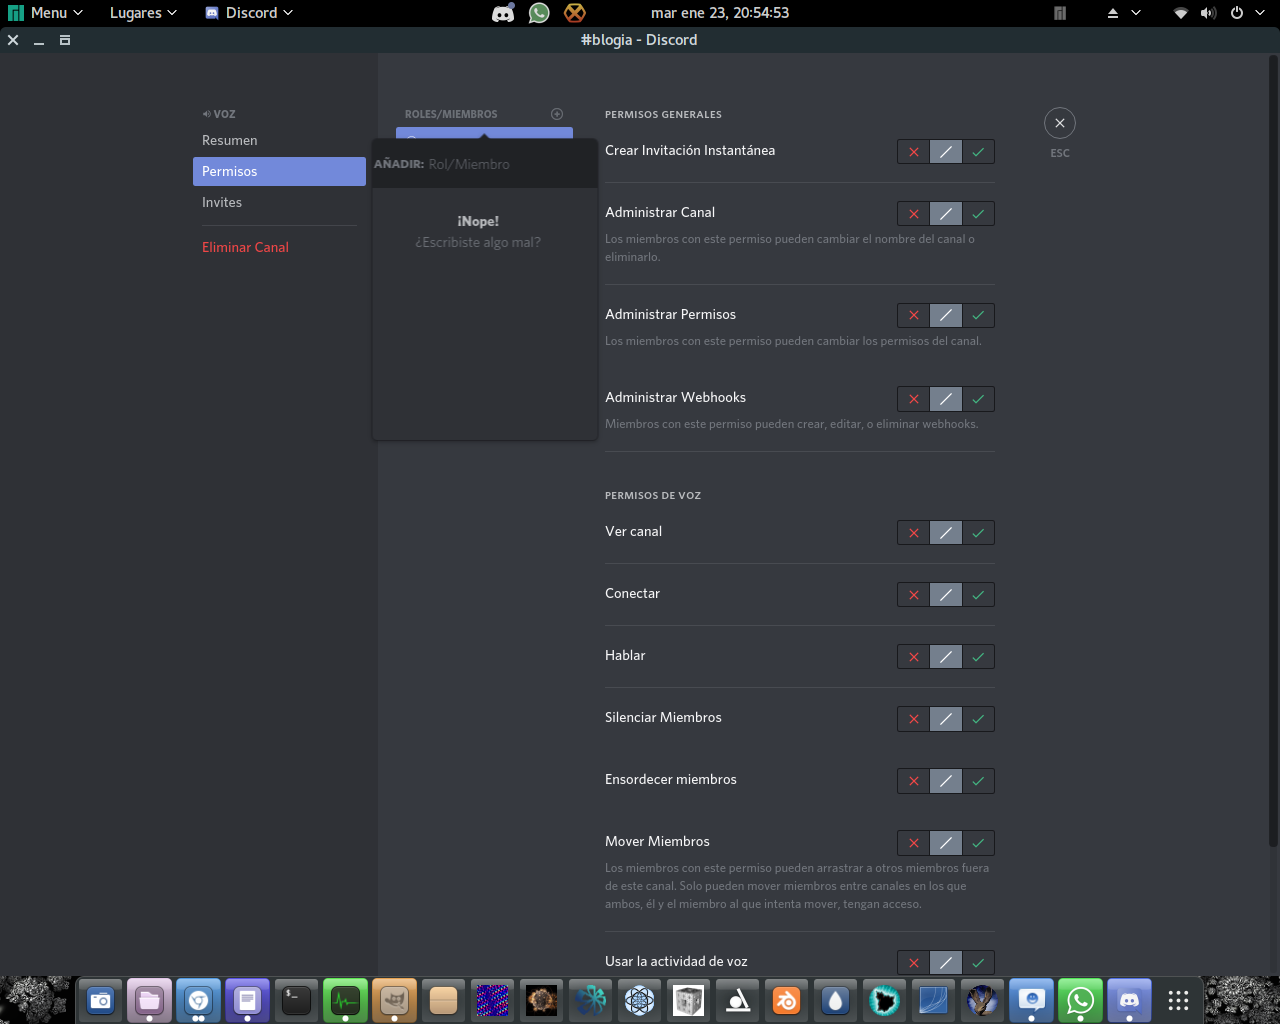Allow Administrar Webhooks permission
The image size is (1280, 1024).
pyautogui.click(x=978, y=399)
